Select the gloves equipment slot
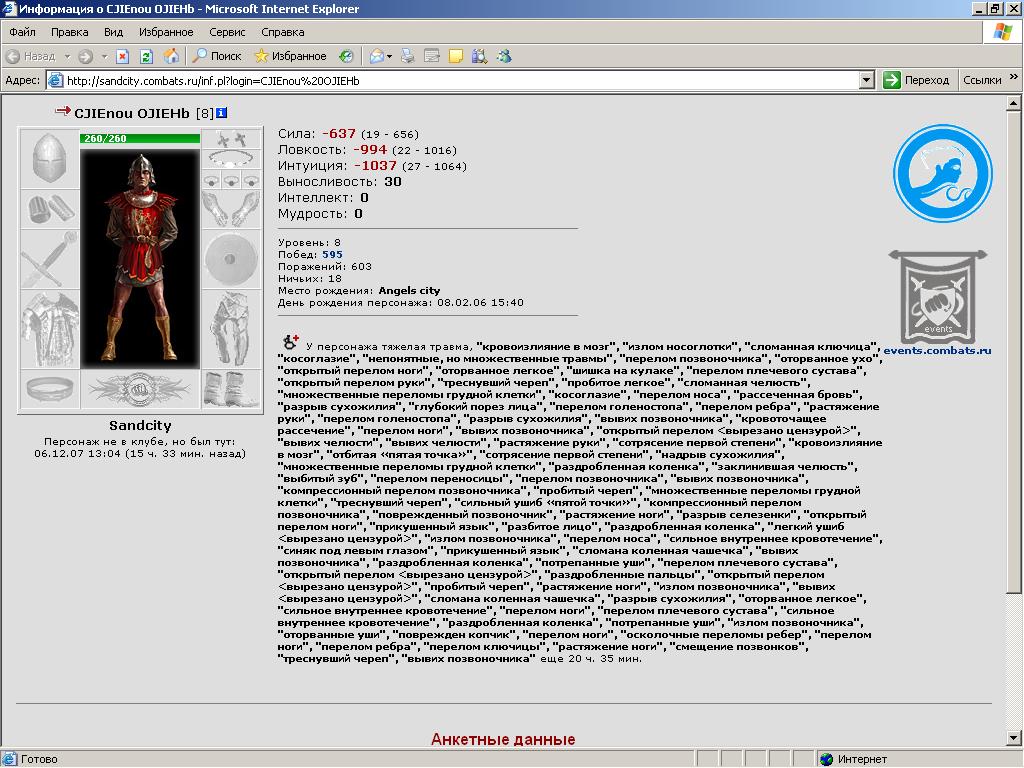 [231, 209]
